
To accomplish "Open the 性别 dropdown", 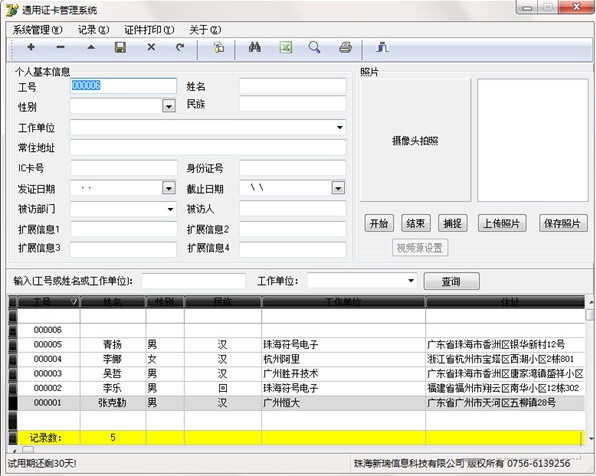I will [169, 106].
